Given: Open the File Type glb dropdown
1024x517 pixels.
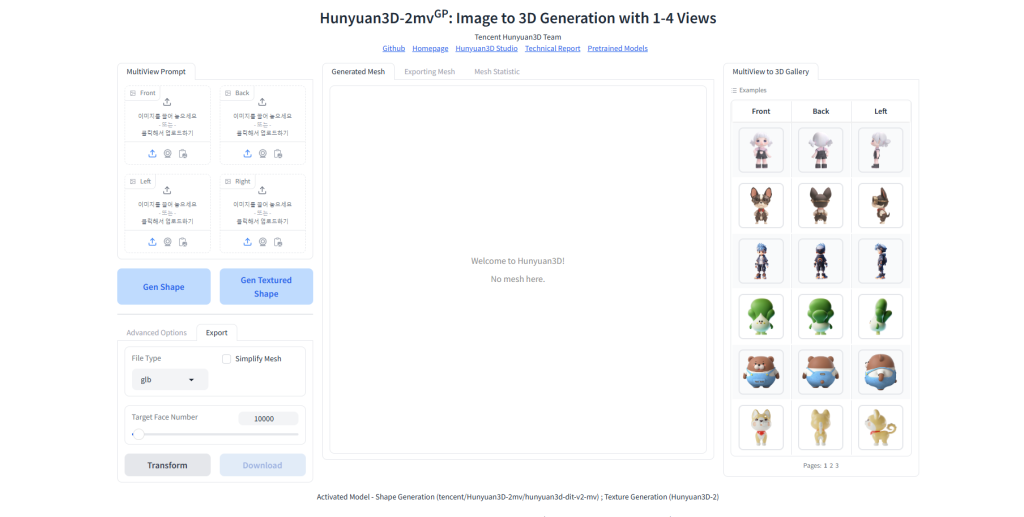Looking at the screenshot, I should (170, 379).
